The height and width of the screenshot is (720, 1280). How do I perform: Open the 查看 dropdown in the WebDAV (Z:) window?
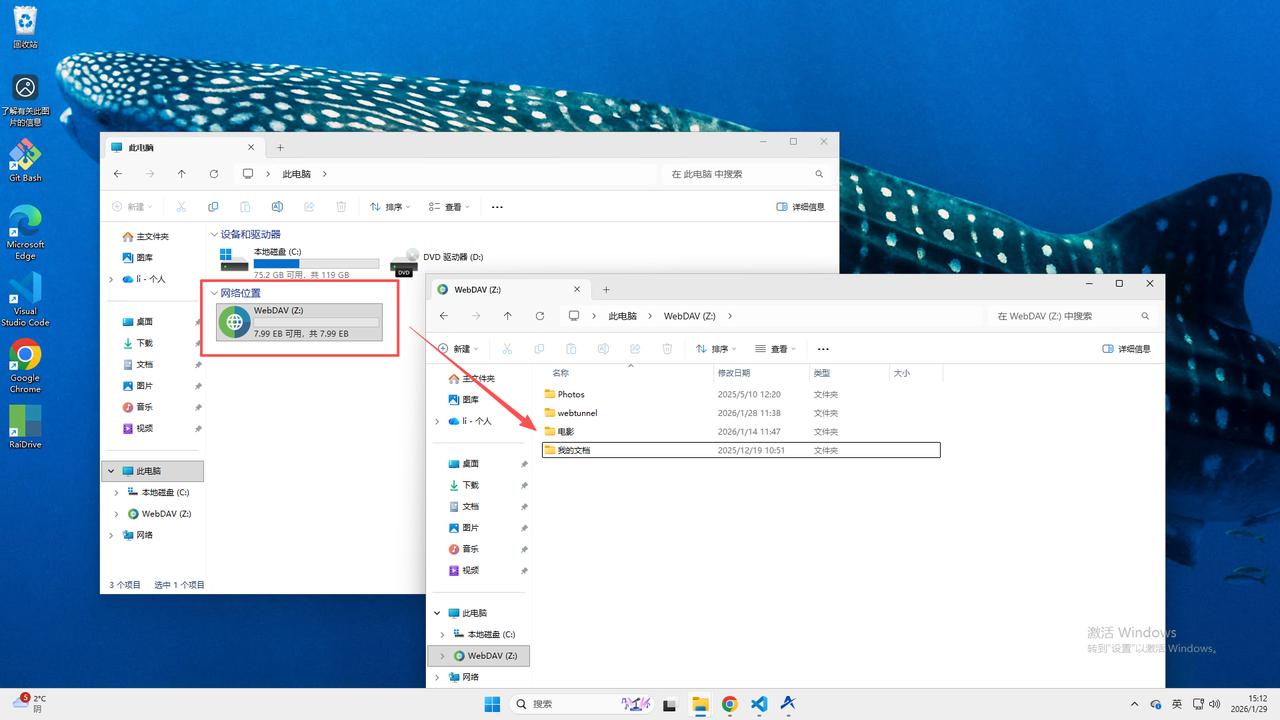[x=775, y=349]
